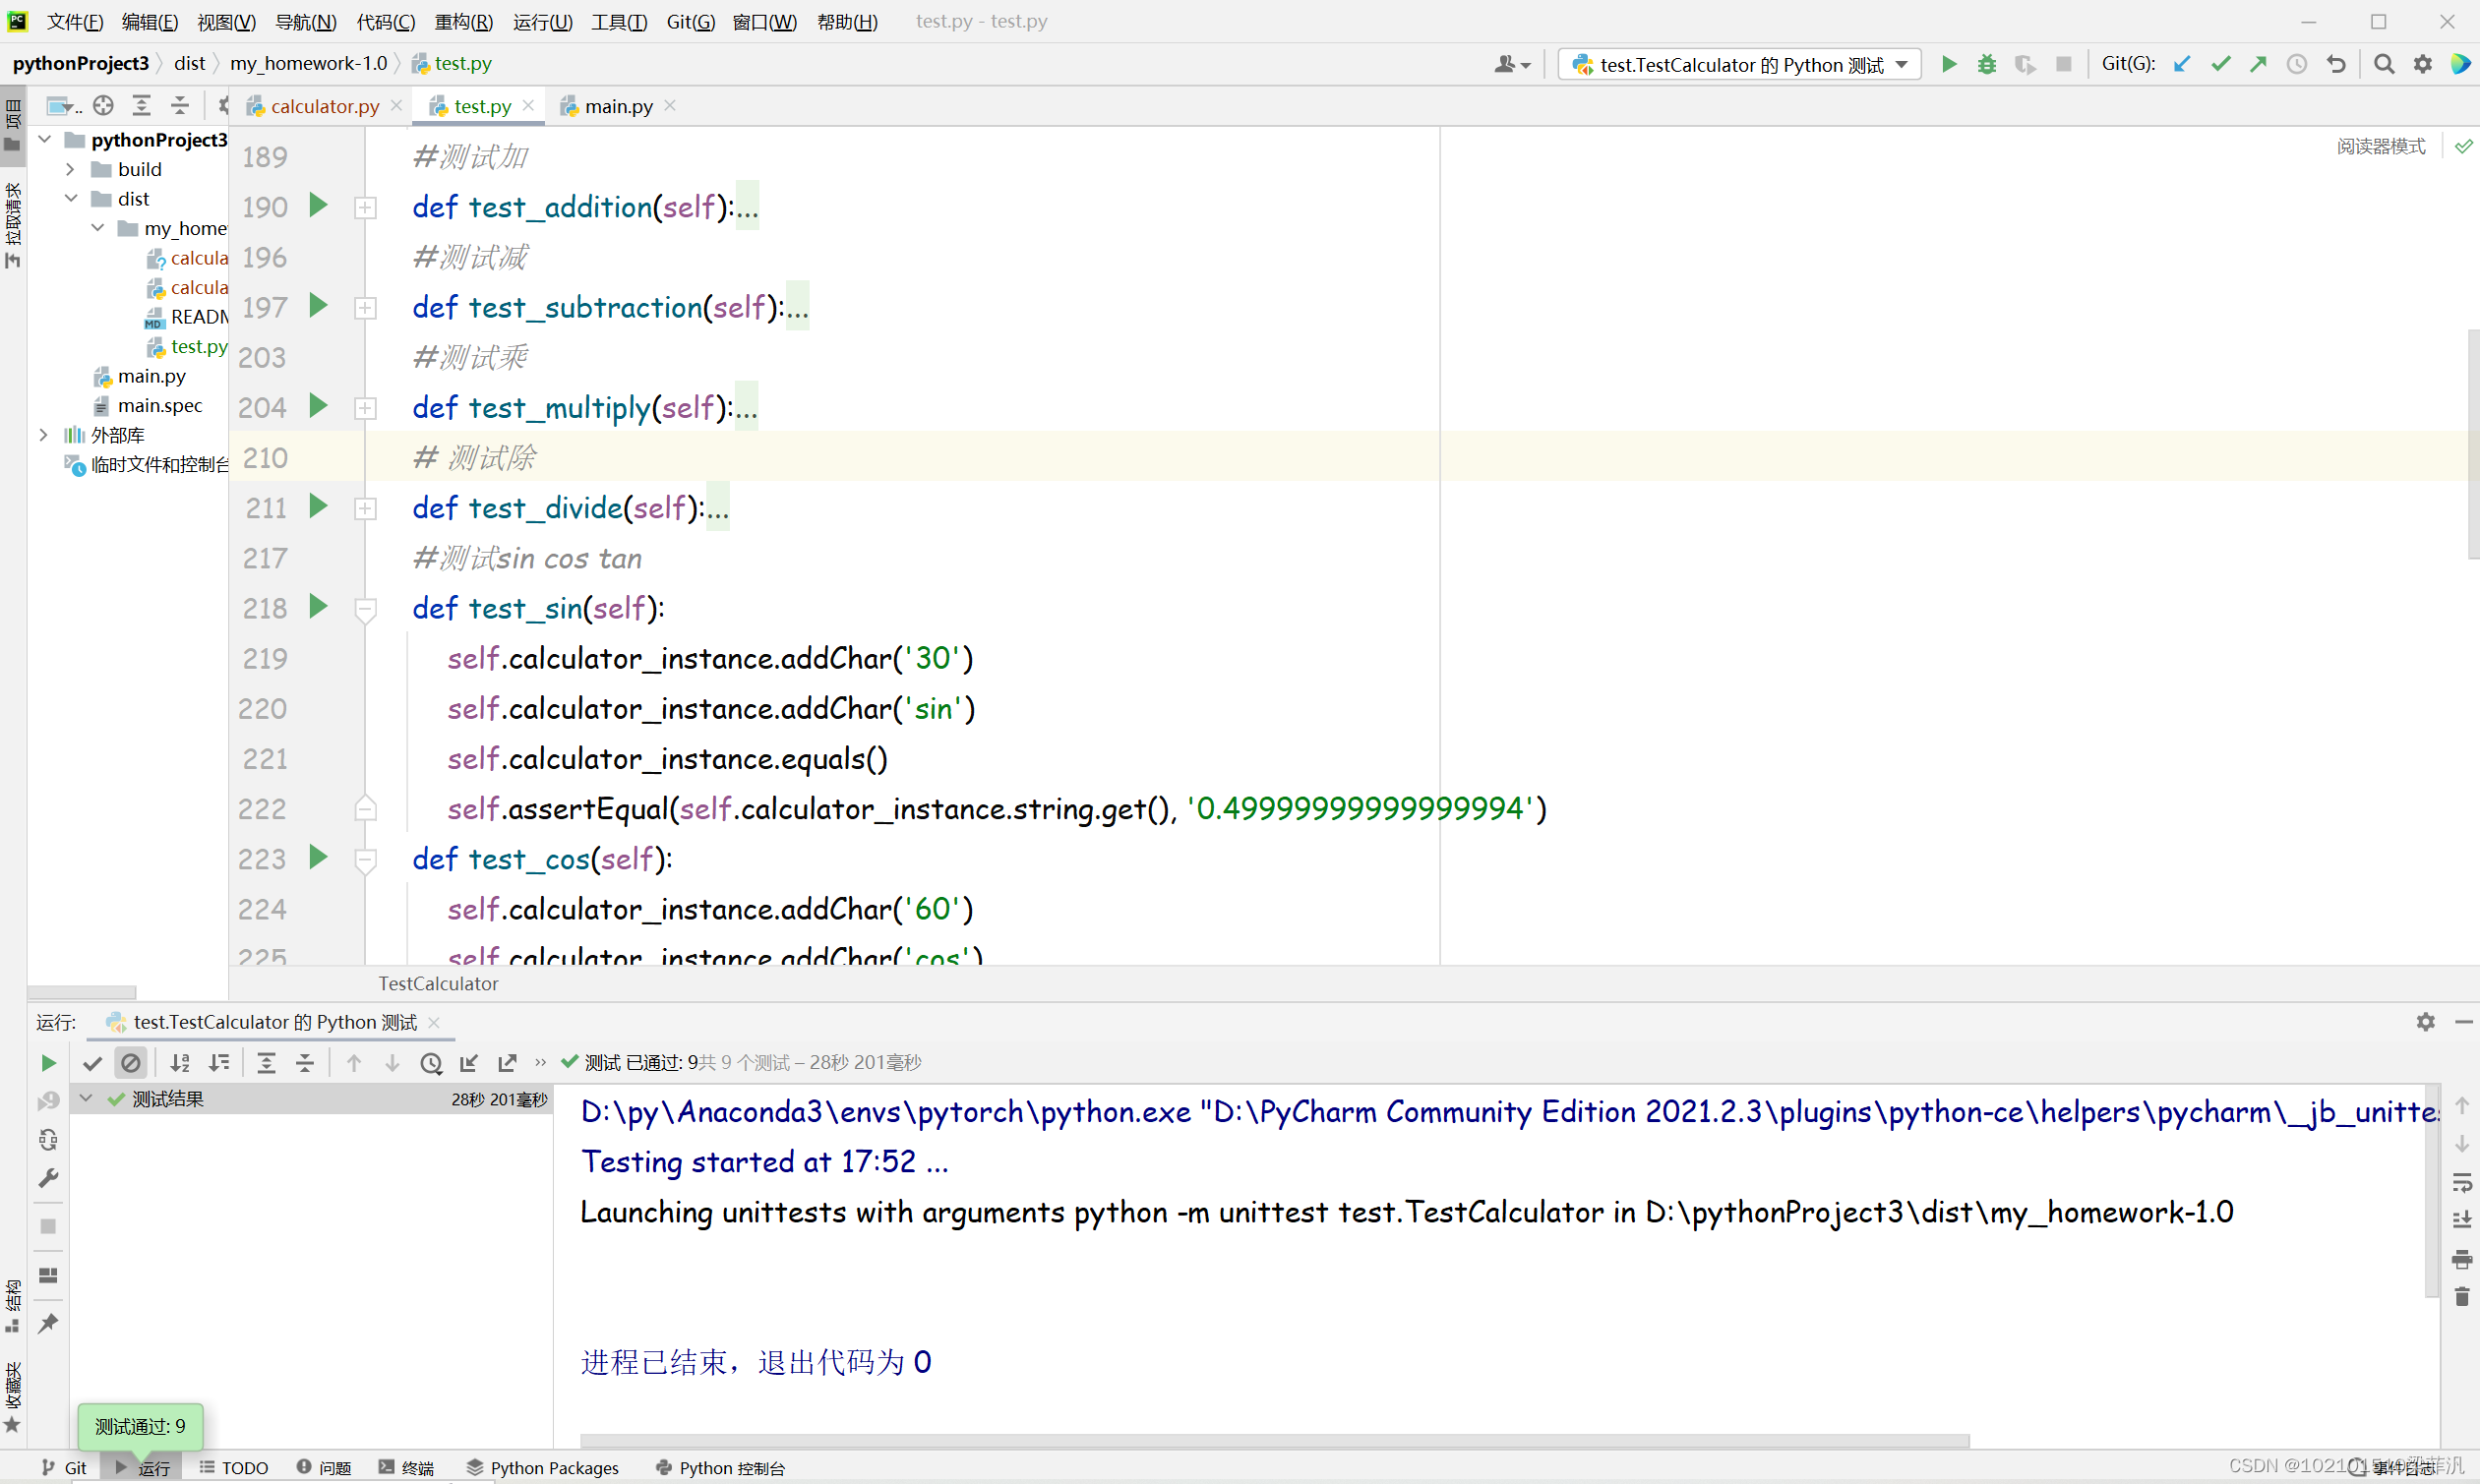Image resolution: width=2480 pixels, height=1484 pixels.
Task: Open the test.TestCalculator run configuration dropdown
Action: click(1740, 64)
